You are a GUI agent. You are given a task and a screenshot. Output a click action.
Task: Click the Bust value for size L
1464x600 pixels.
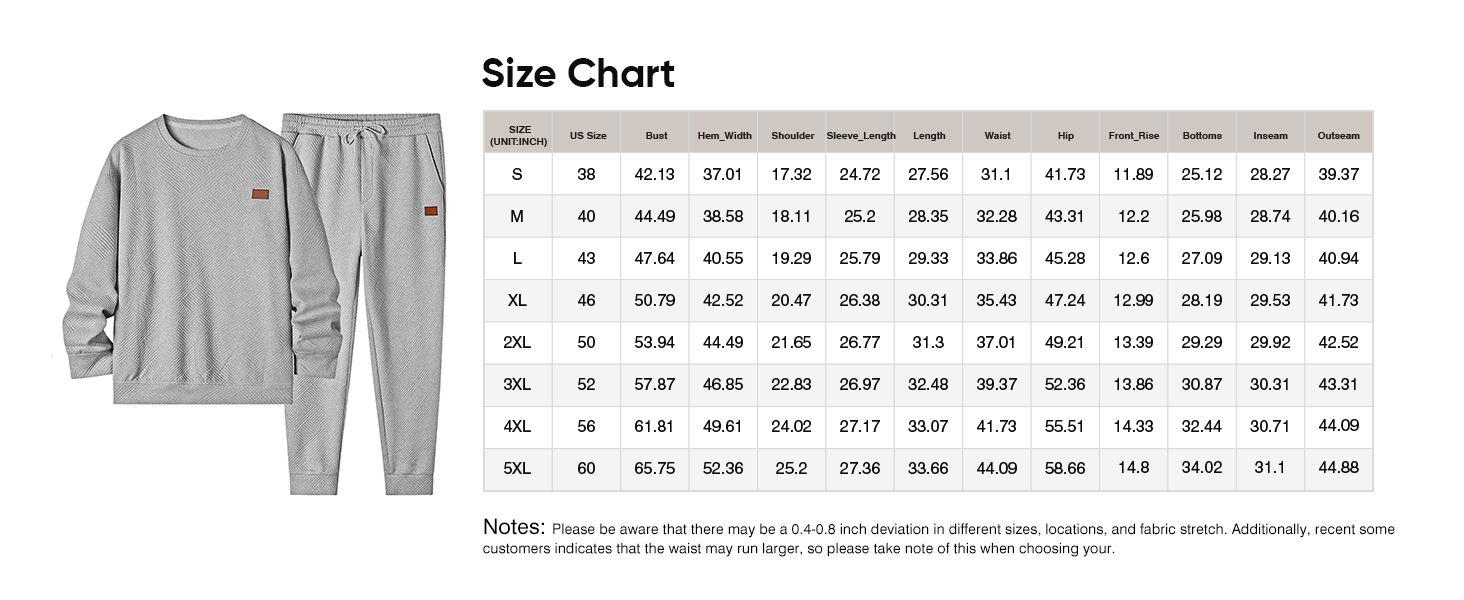pyautogui.click(x=655, y=258)
